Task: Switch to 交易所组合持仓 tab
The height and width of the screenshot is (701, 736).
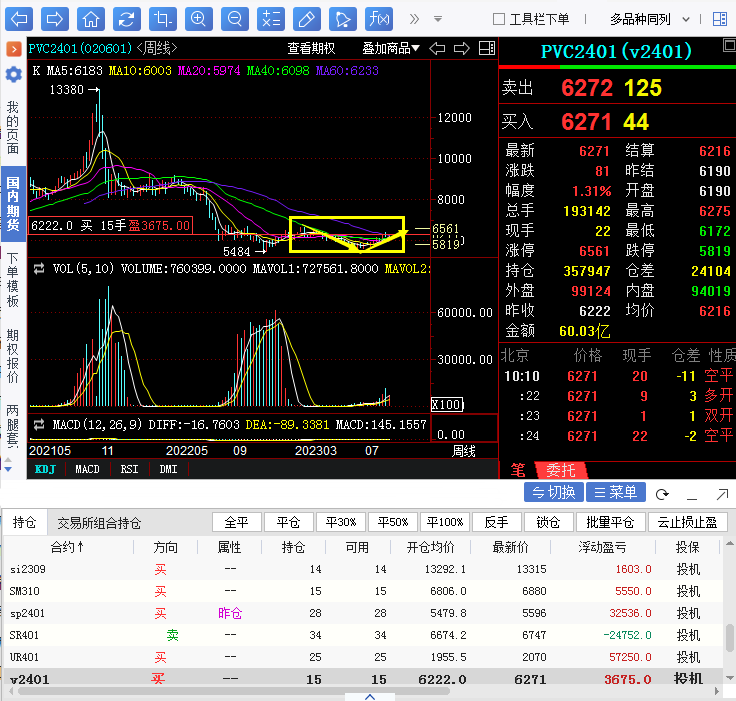Action: (x=98, y=522)
